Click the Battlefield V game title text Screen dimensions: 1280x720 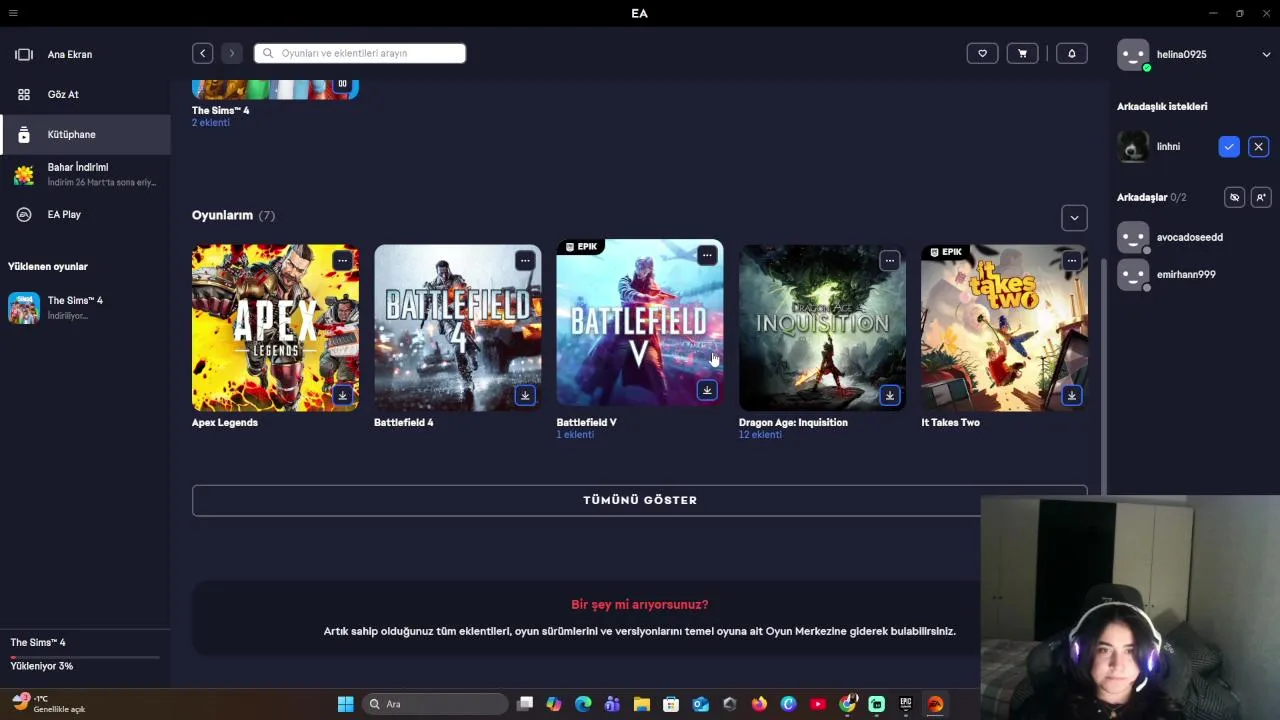586,422
